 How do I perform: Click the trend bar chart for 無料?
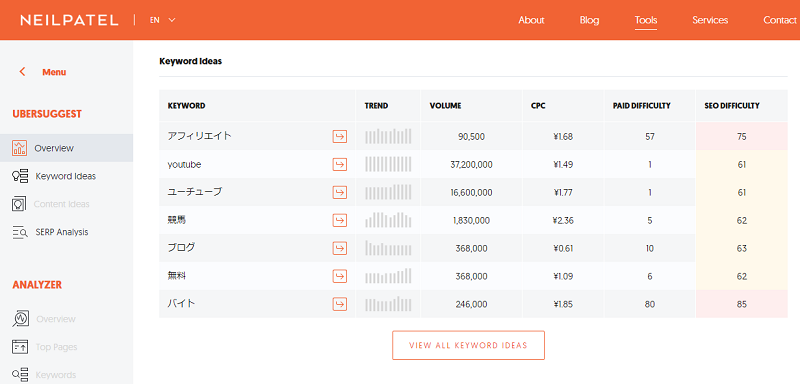[388, 276]
